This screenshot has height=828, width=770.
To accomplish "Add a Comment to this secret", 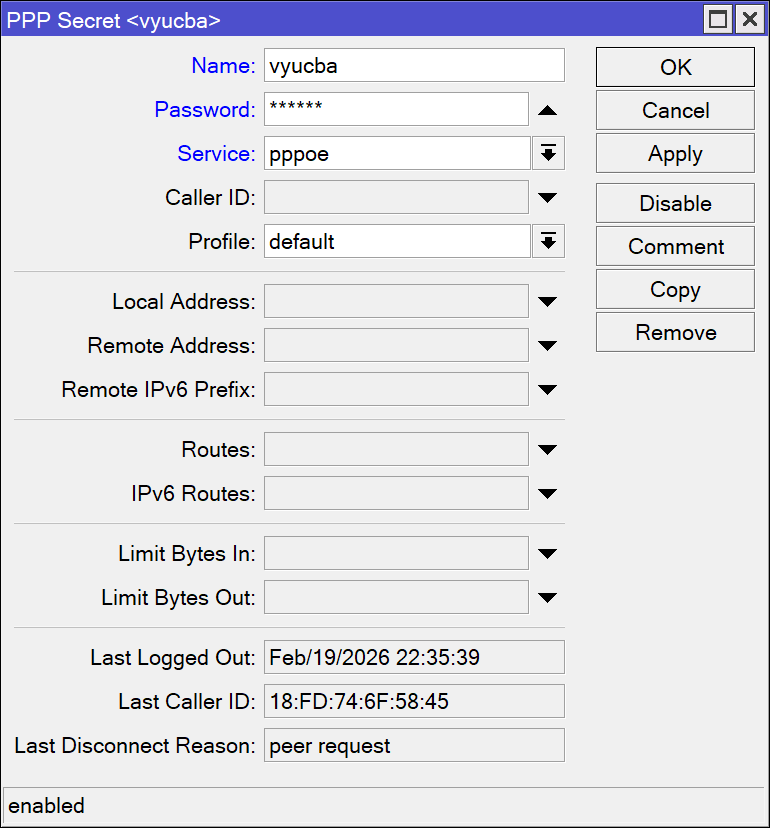I will pos(675,246).
